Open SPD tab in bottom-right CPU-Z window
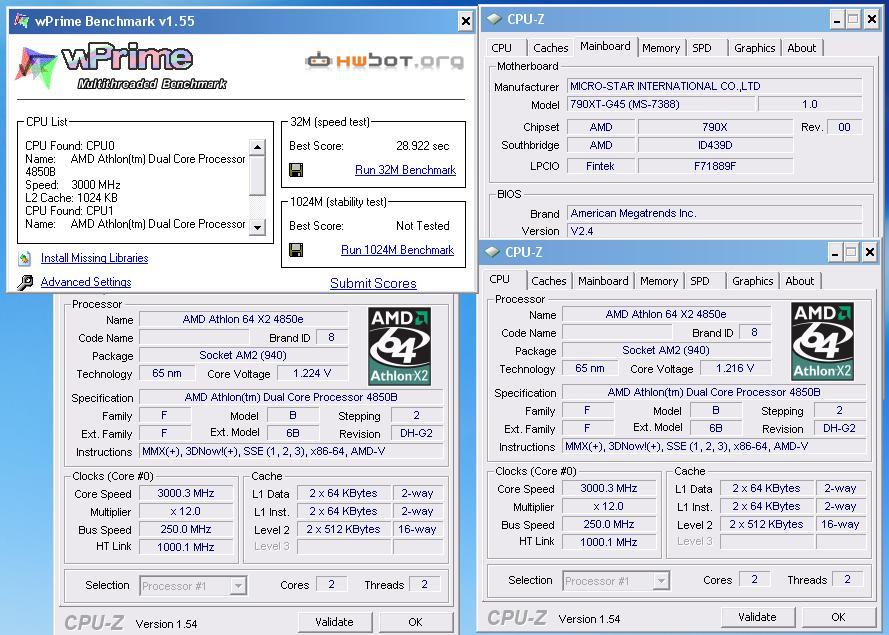The image size is (889, 635). 700,281
